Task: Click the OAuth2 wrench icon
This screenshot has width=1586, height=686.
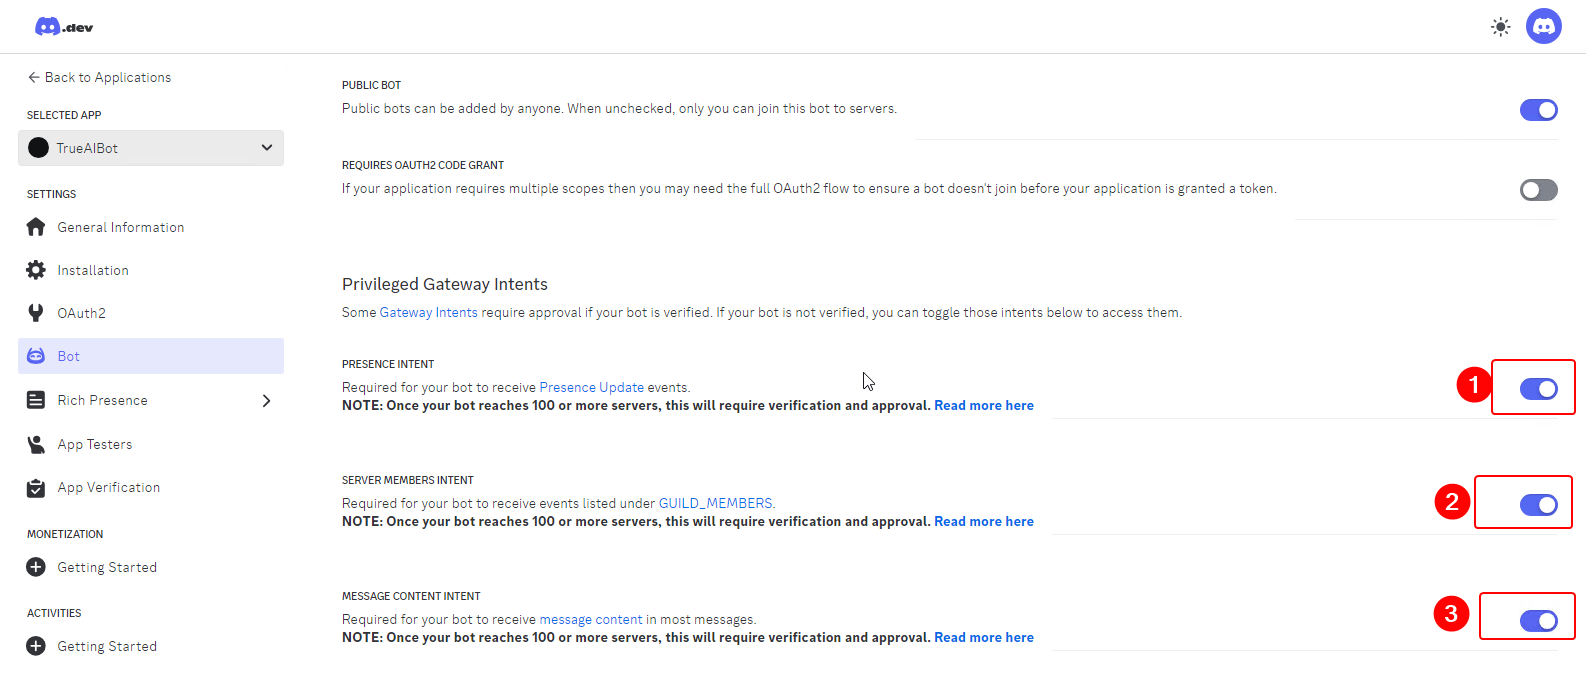Action: click(36, 313)
